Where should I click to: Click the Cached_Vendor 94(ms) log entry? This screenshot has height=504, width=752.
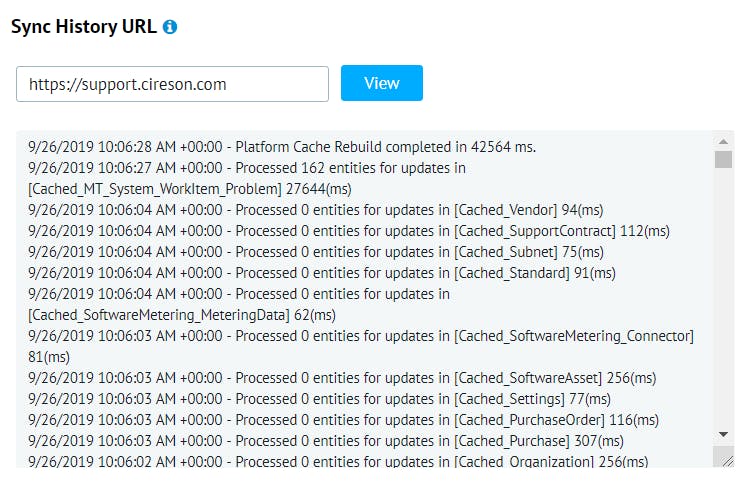316,210
